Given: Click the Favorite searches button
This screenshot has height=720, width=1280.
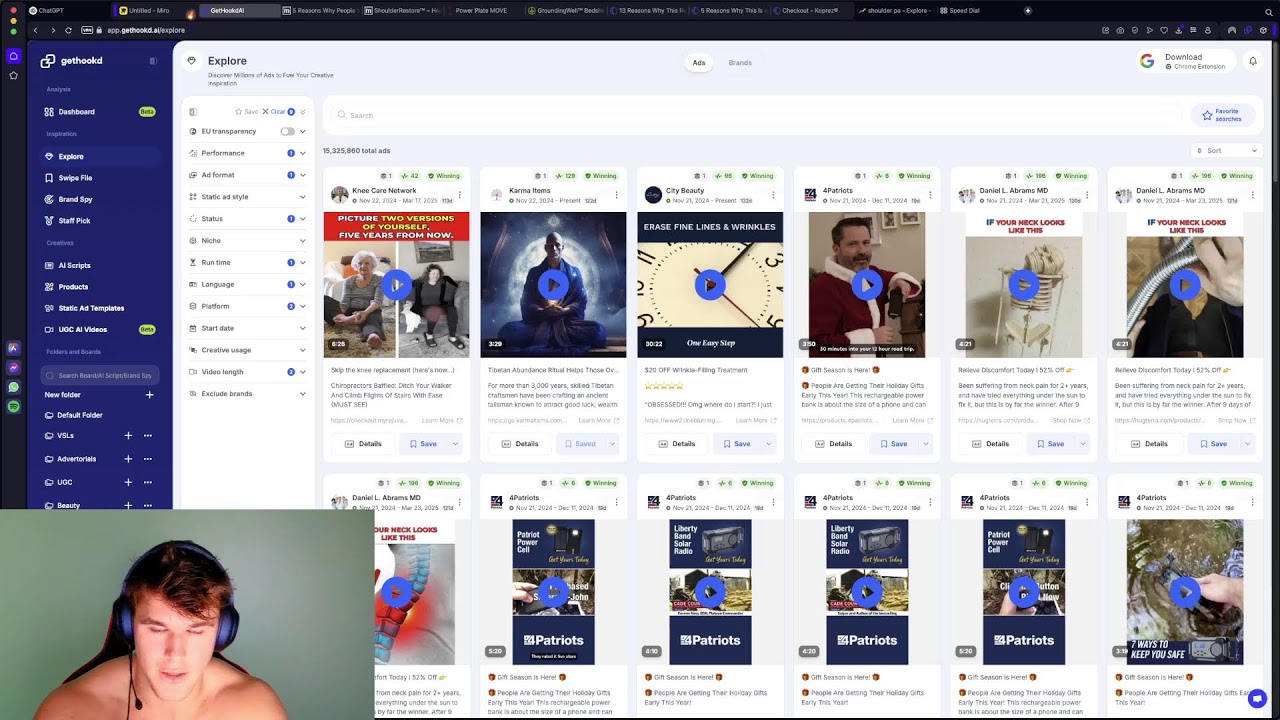Looking at the screenshot, I should click(1222, 116).
